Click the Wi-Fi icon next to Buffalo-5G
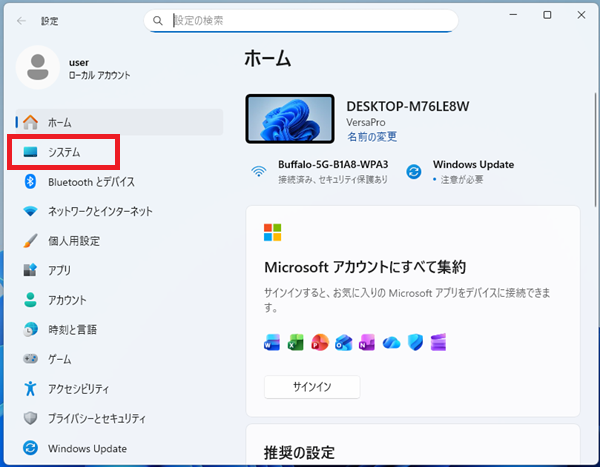600x467 pixels. pos(259,171)
